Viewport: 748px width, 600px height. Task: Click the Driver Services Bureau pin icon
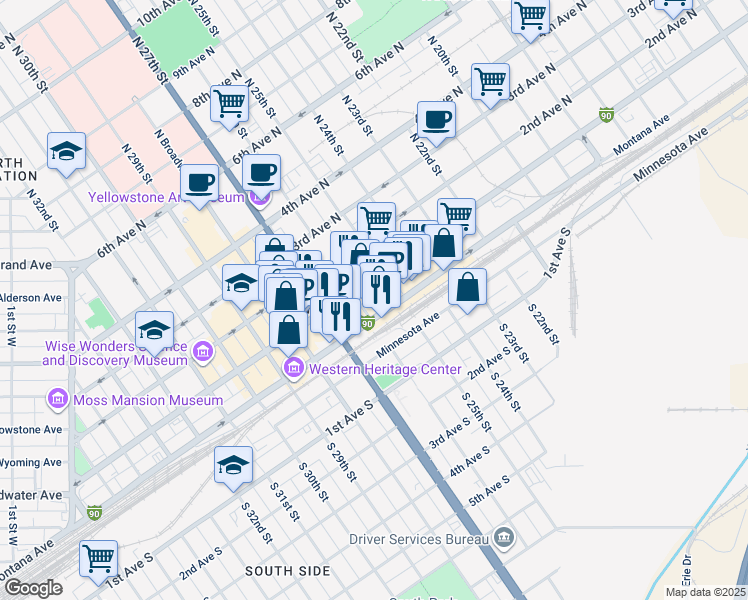click(x=504, y=538)
